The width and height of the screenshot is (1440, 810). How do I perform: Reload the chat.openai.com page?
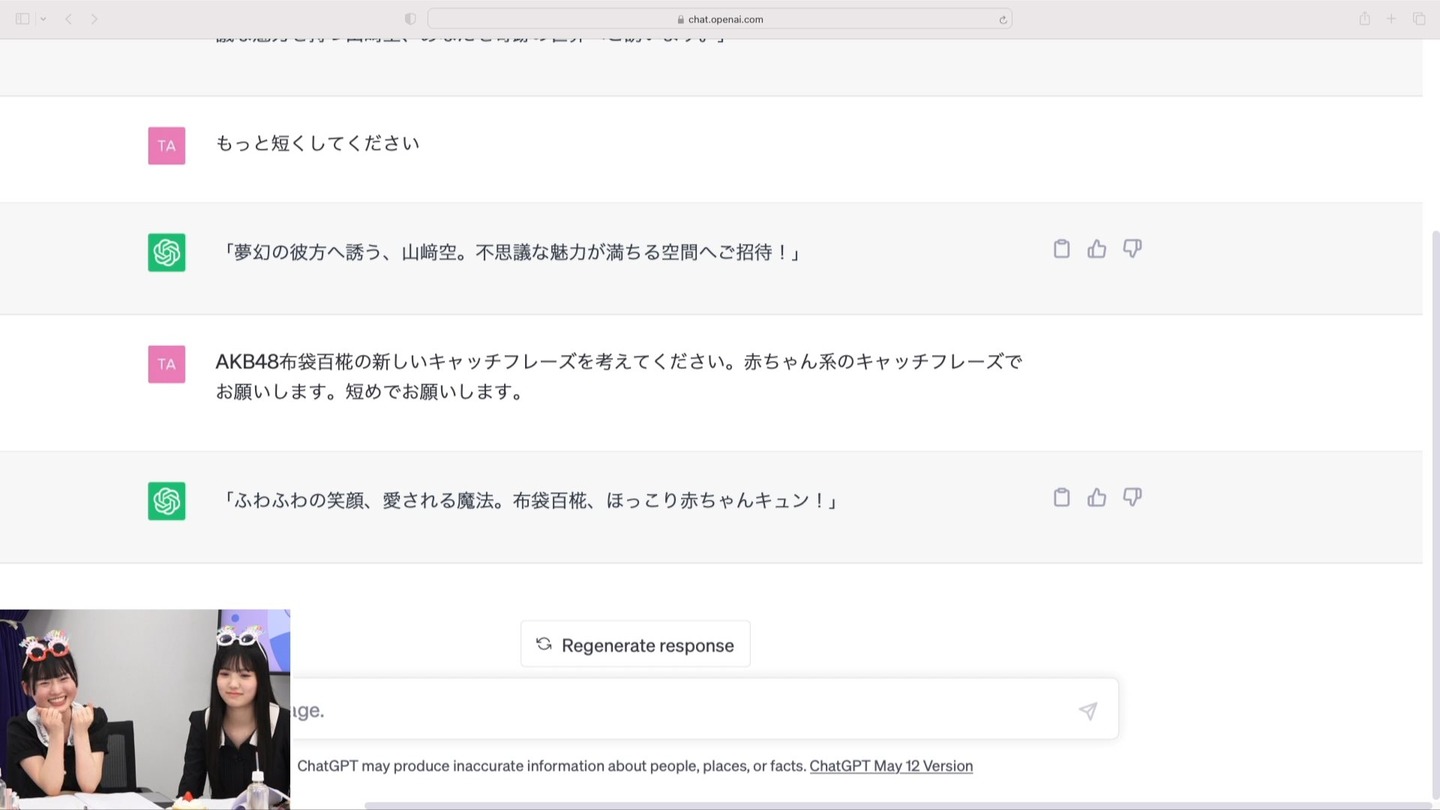click(x=1002, y=19)
